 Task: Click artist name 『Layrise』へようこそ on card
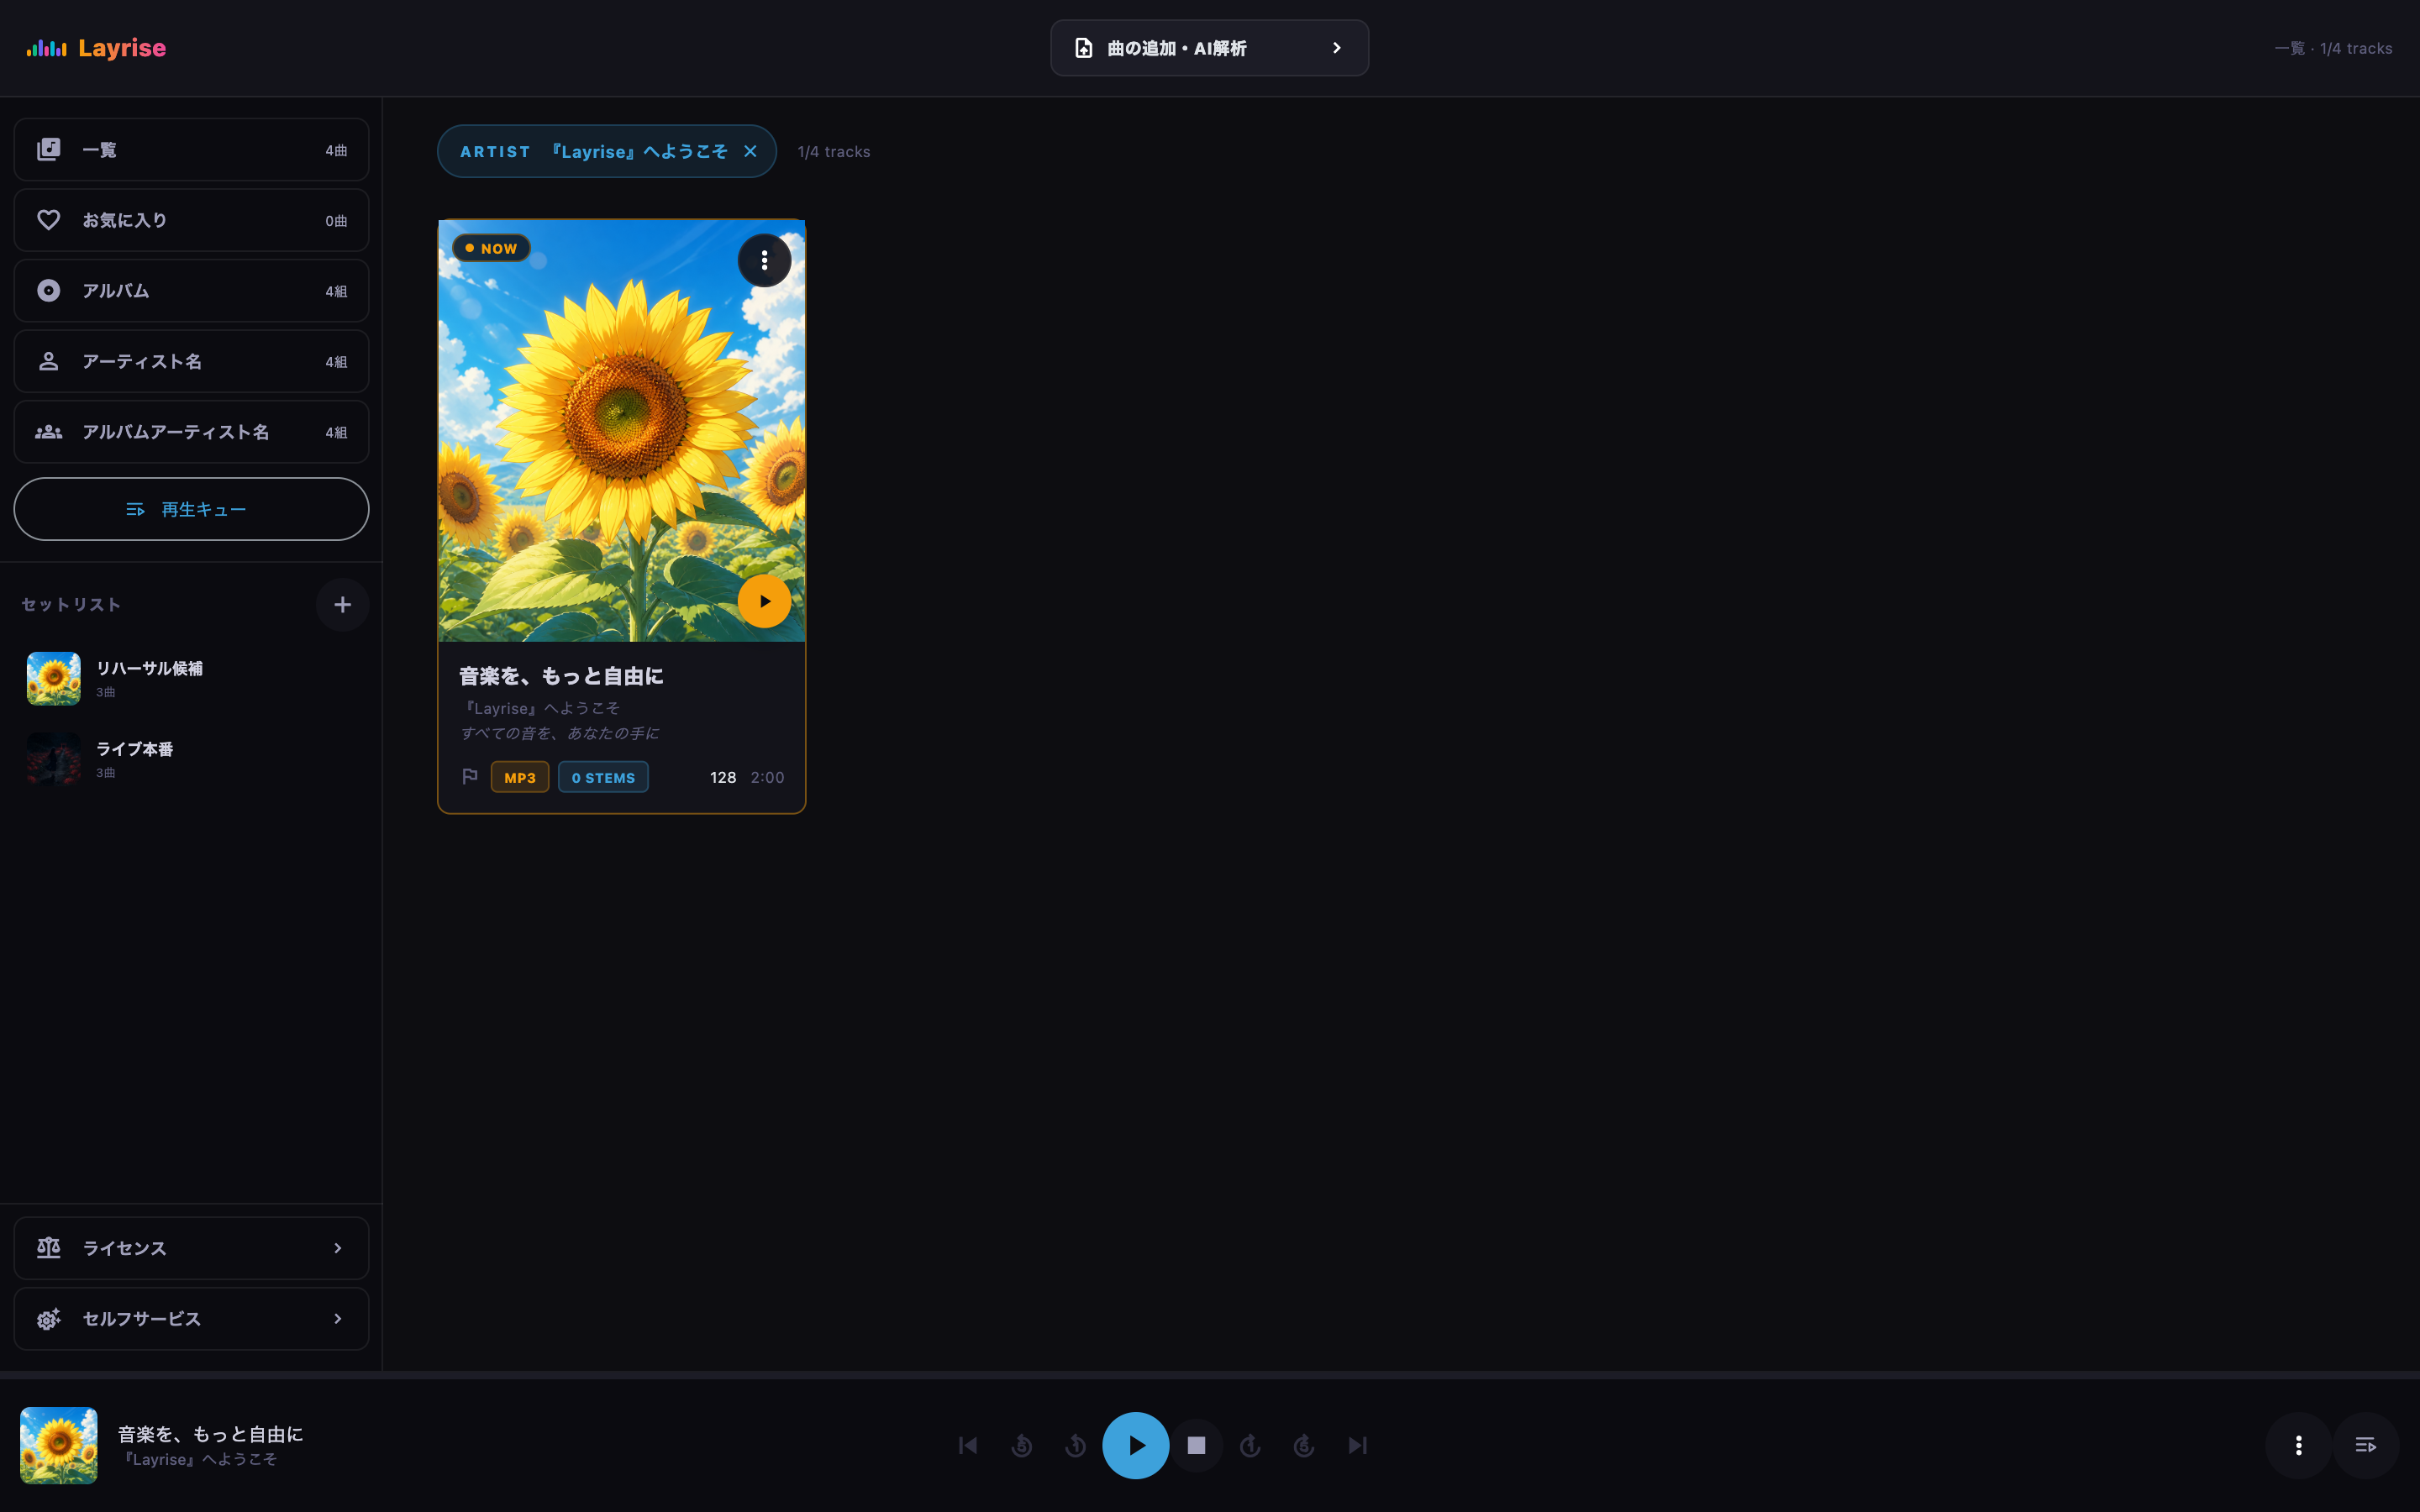coord(540,708)
